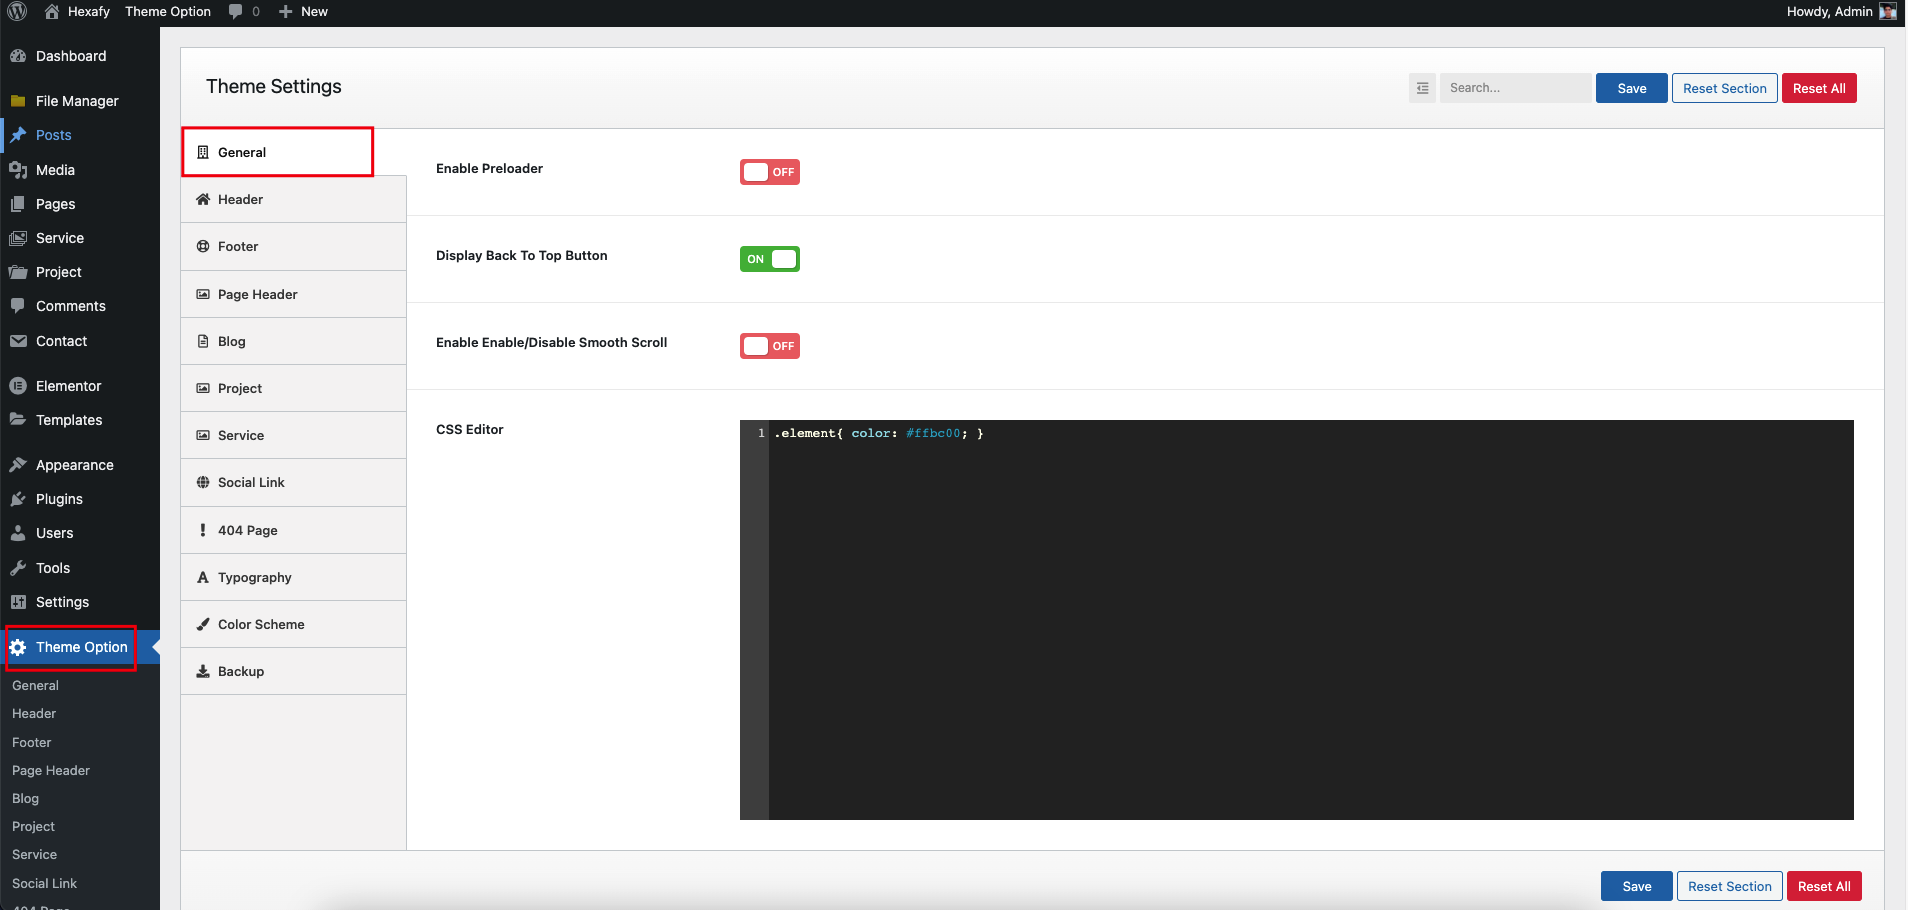Click the Posts pin icon
This screenshot has height=910, width=1908.
click(x=18, y=135)
